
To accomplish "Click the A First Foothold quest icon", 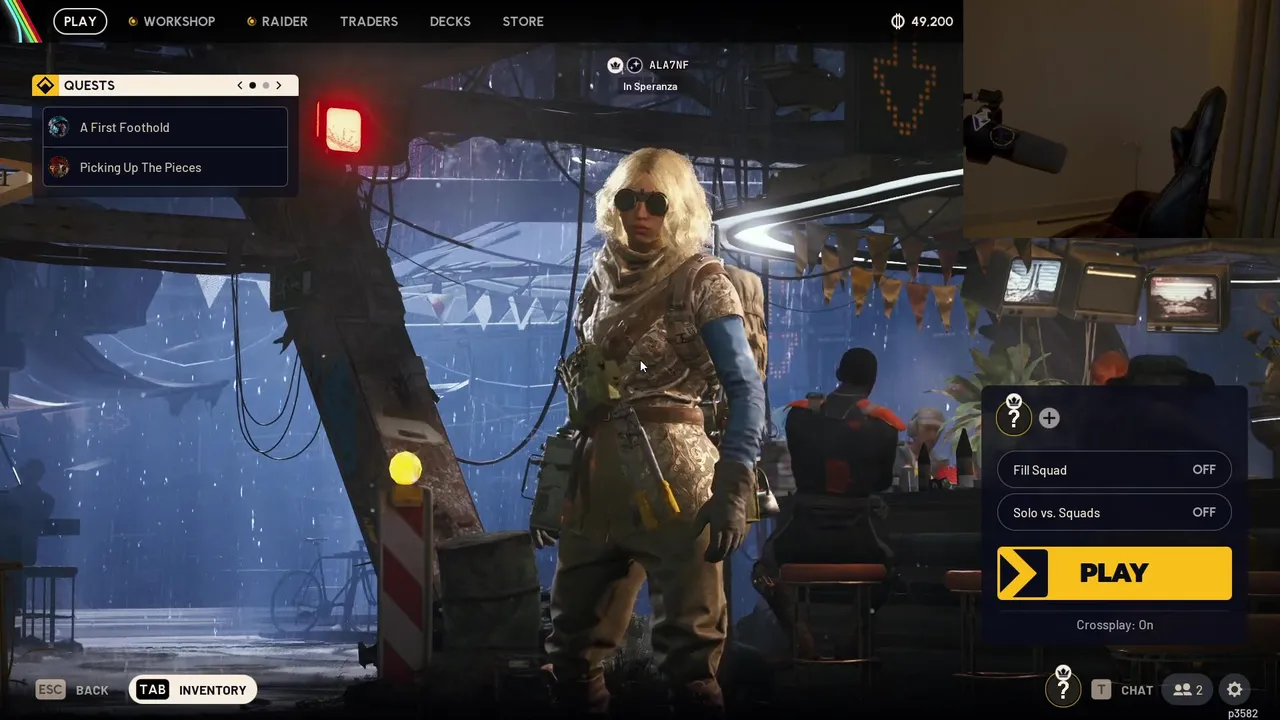I will [x=59, y=127].
